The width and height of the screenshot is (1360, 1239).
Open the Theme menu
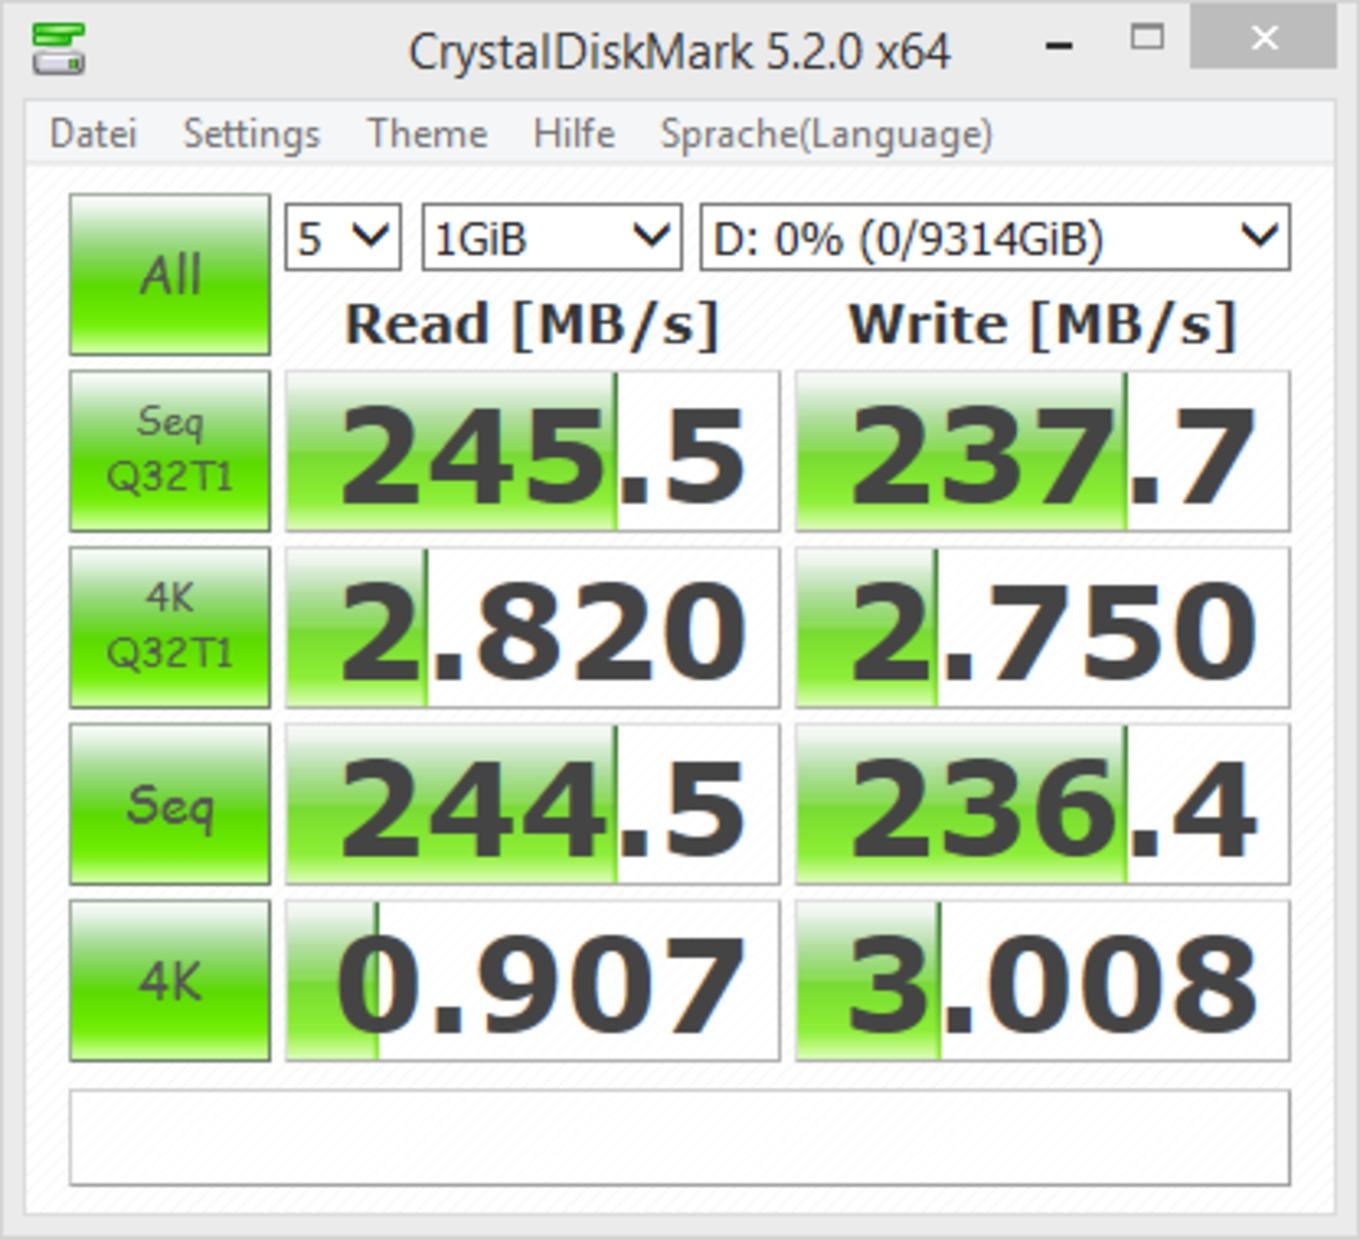tap(427, 134)
